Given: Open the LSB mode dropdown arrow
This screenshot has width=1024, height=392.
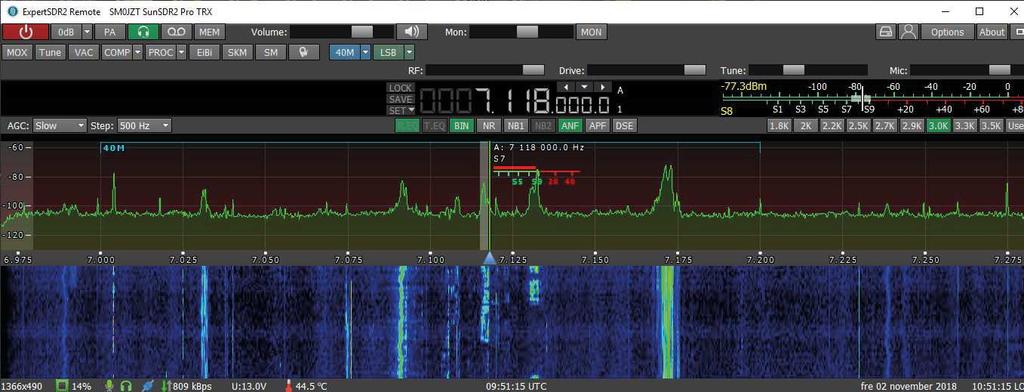Looking at the screenshot, I should tap(409, 52).
